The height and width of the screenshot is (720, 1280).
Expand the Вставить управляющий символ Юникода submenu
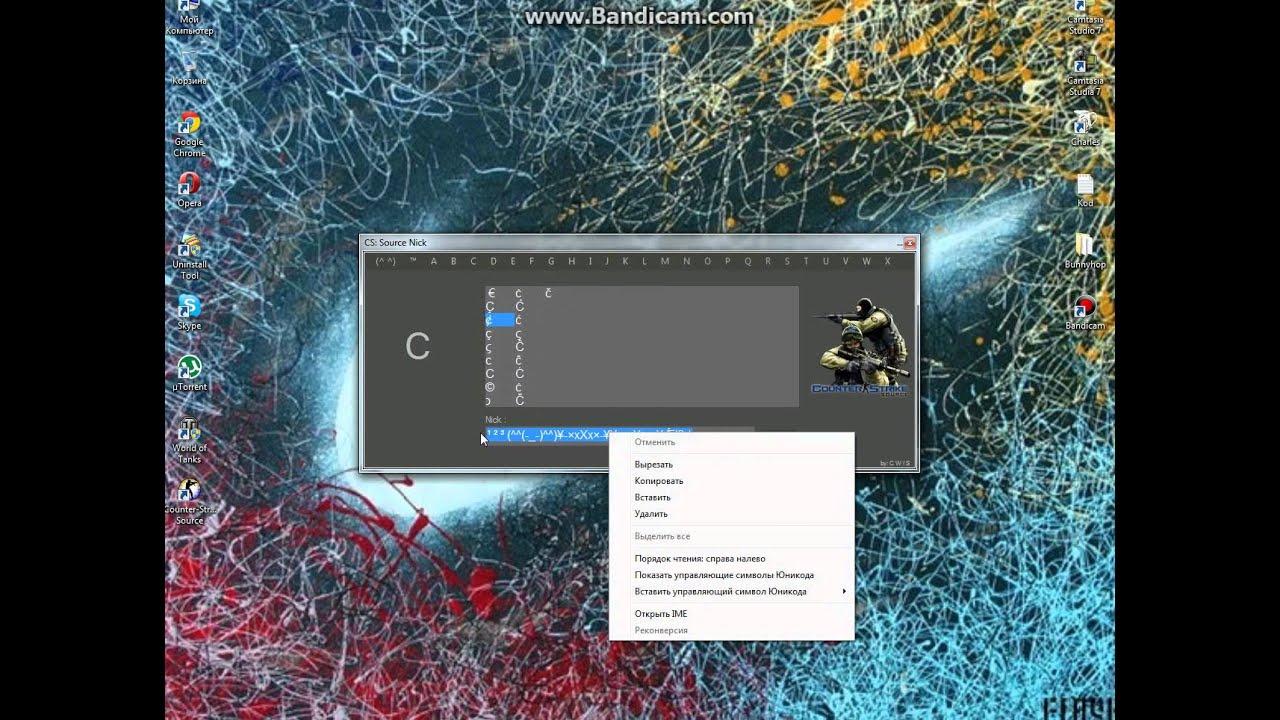point(732,592)
